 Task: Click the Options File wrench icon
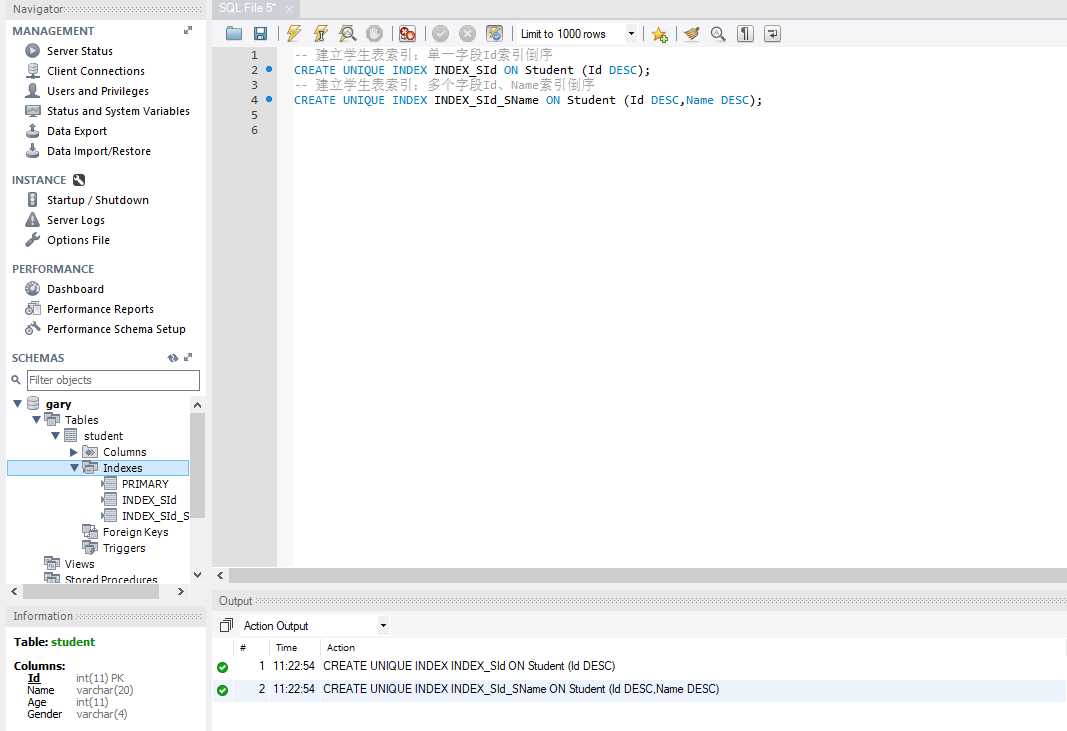pos(32,240)
